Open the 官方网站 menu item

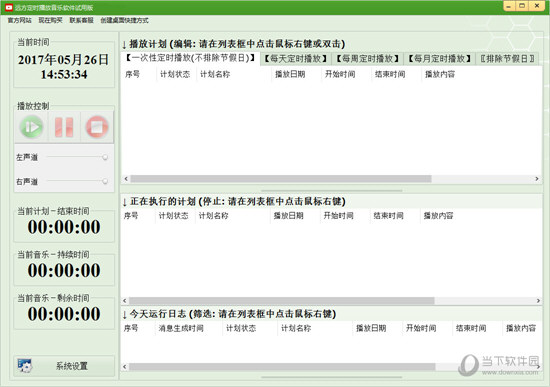(x=20, y=20)
